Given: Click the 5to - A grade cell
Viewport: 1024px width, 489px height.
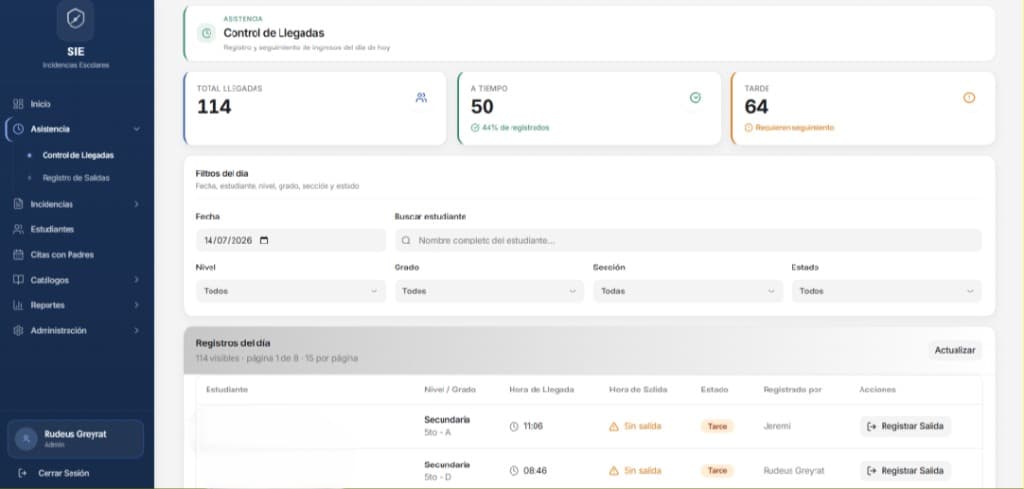Looking at the screenshot, I should tap(438, 433).
